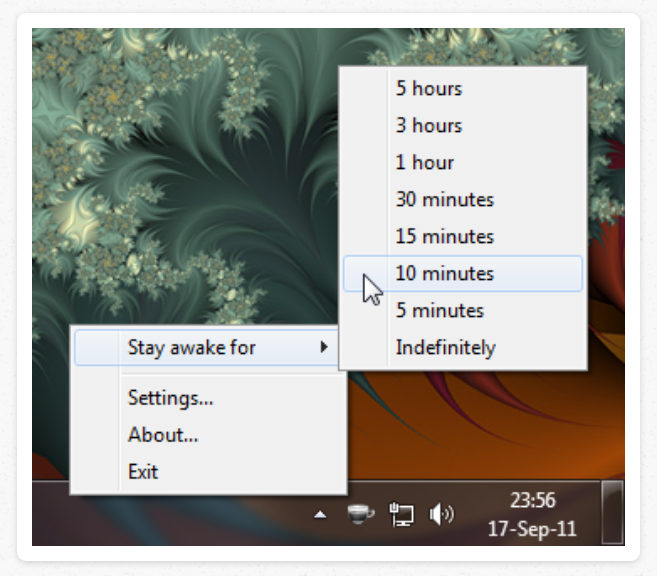Image resolution: width=657 pixels, height=576 pixels.
Task: Show hidden tray icons arrow
Action: click(x=320, y=514)
